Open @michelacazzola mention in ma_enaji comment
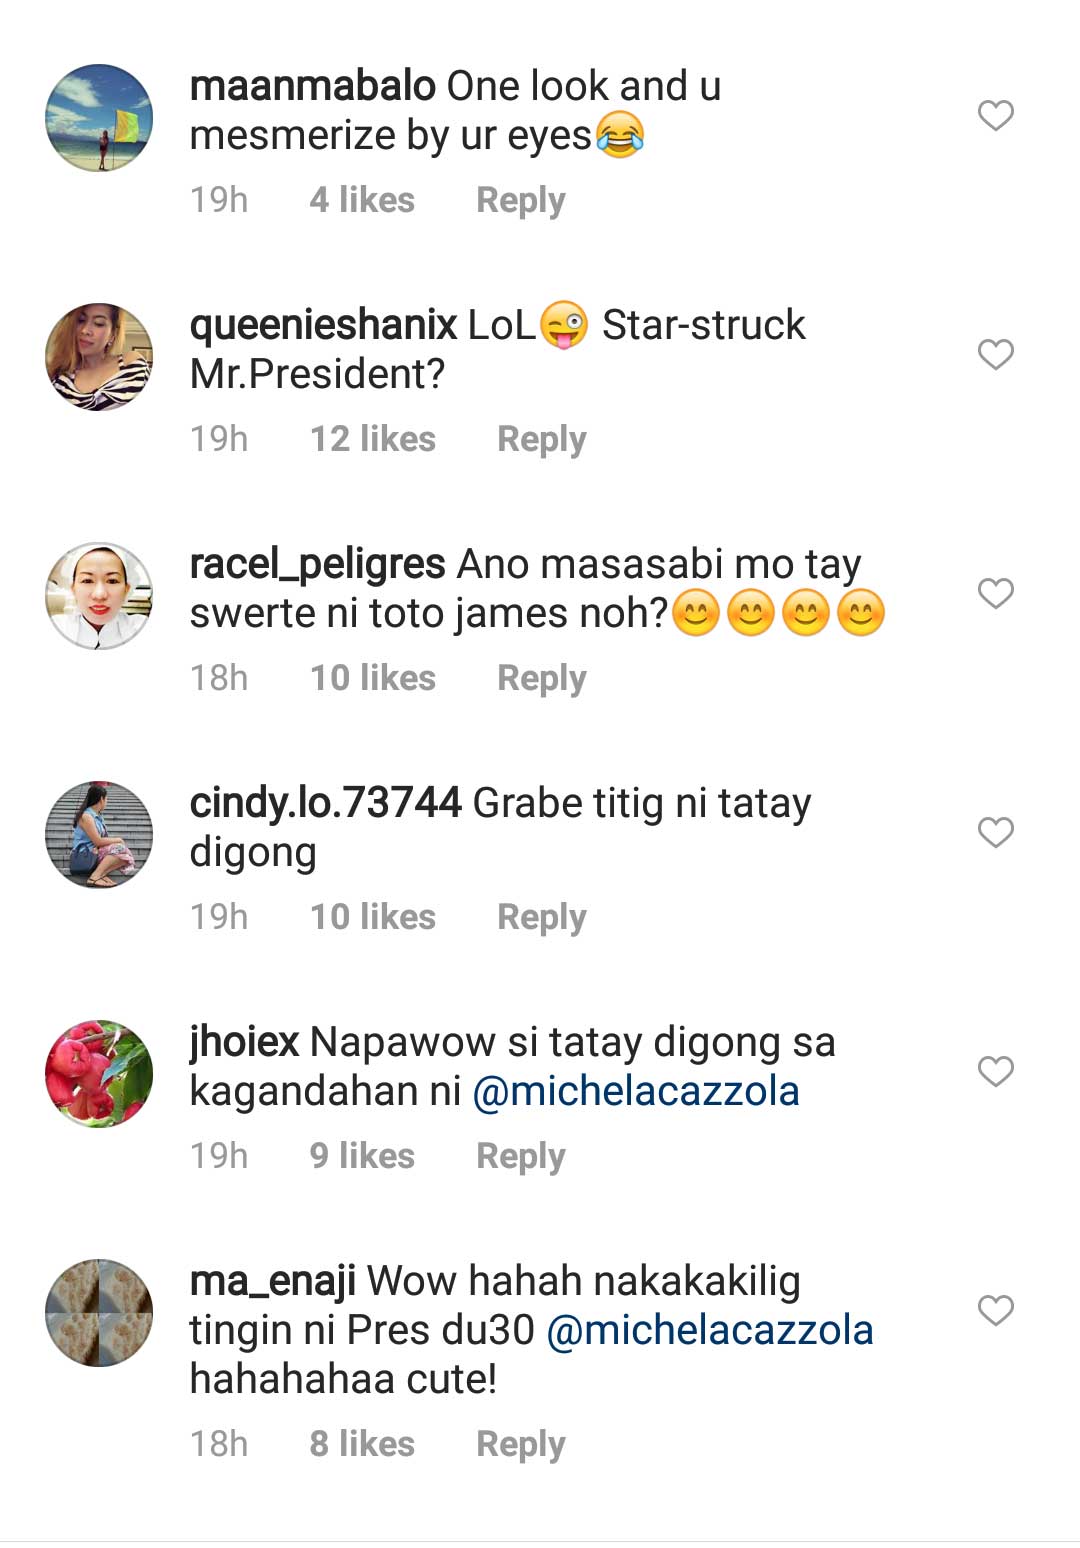Image resolution: width=1080 pixels, height=1548 pixels. click(710, 1330)
